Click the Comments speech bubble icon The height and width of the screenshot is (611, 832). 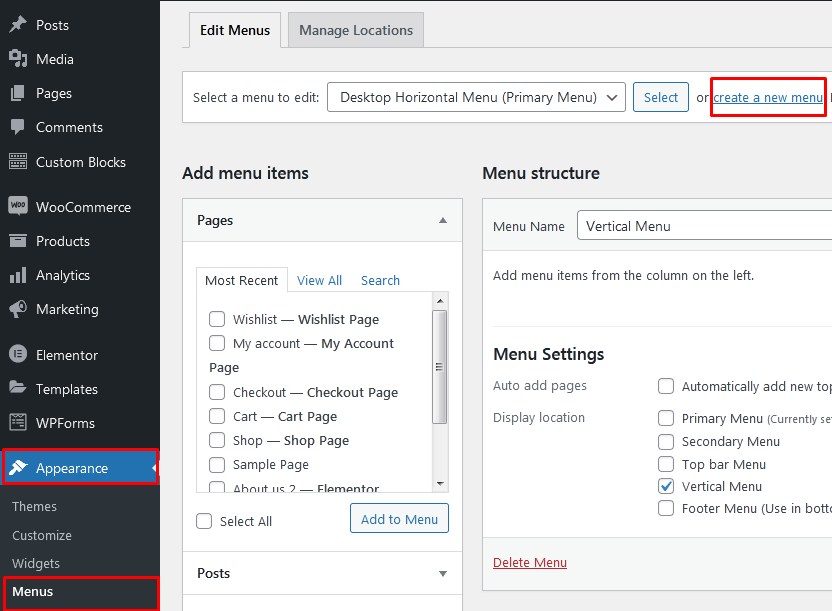18,127
